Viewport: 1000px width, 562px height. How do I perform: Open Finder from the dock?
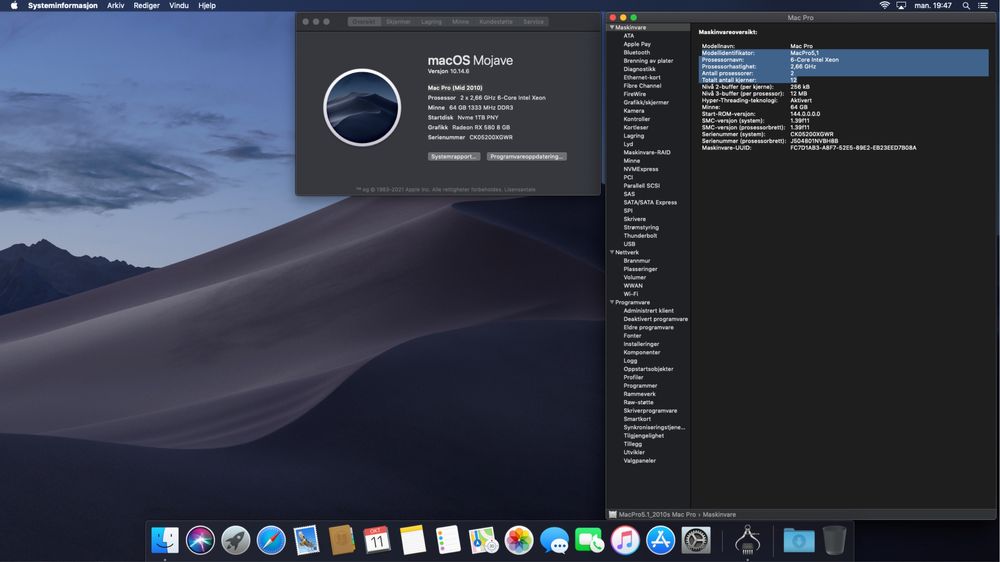(165, 540)
